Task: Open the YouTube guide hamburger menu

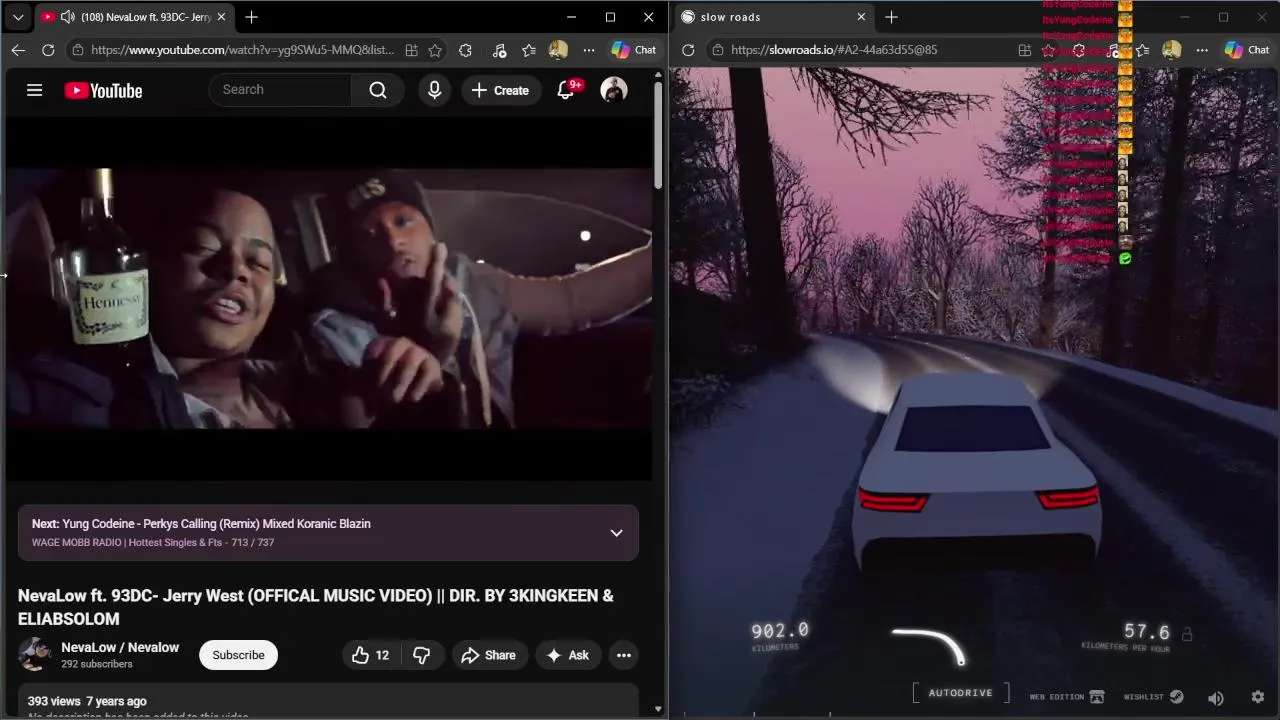Action: pos(34,90)
